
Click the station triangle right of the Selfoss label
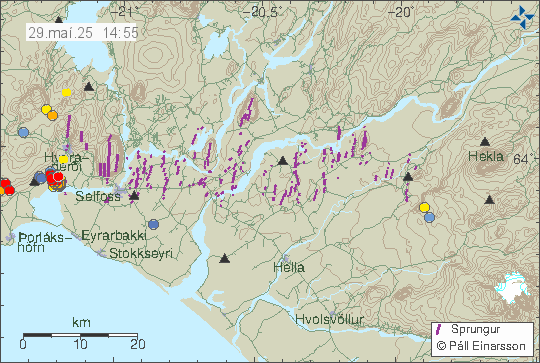[134, 196]
